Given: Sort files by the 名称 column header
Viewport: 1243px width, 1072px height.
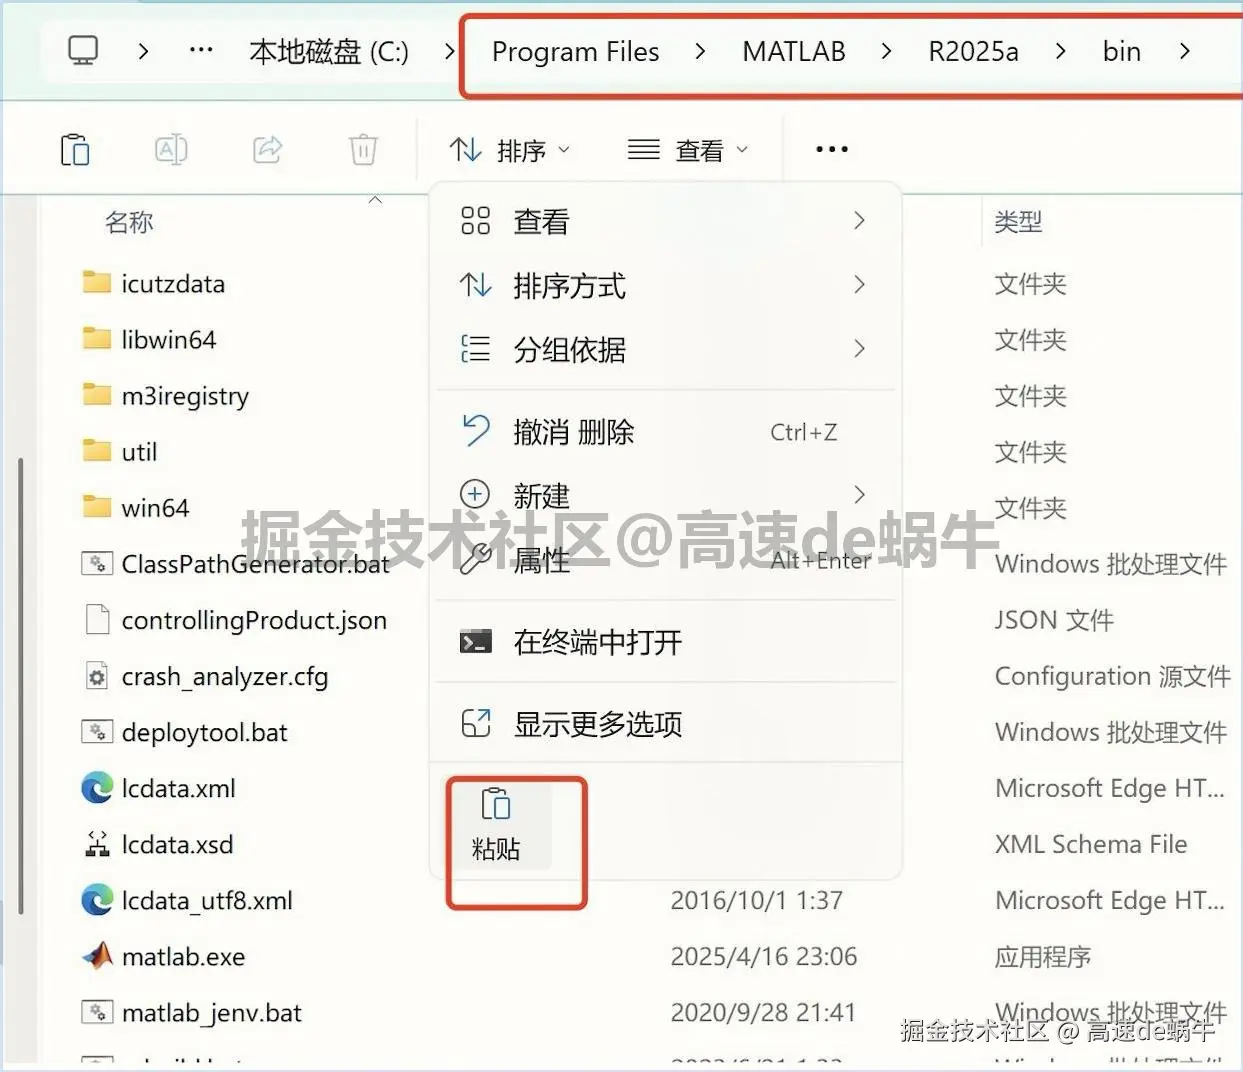Looking at the screenshot, I should (x=129, y=221).
